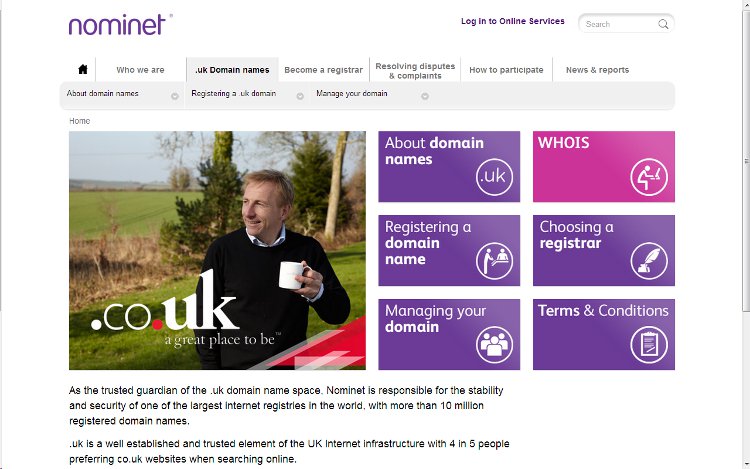
Task: Click the people group icon on Managing your domain
Action: 494,345
